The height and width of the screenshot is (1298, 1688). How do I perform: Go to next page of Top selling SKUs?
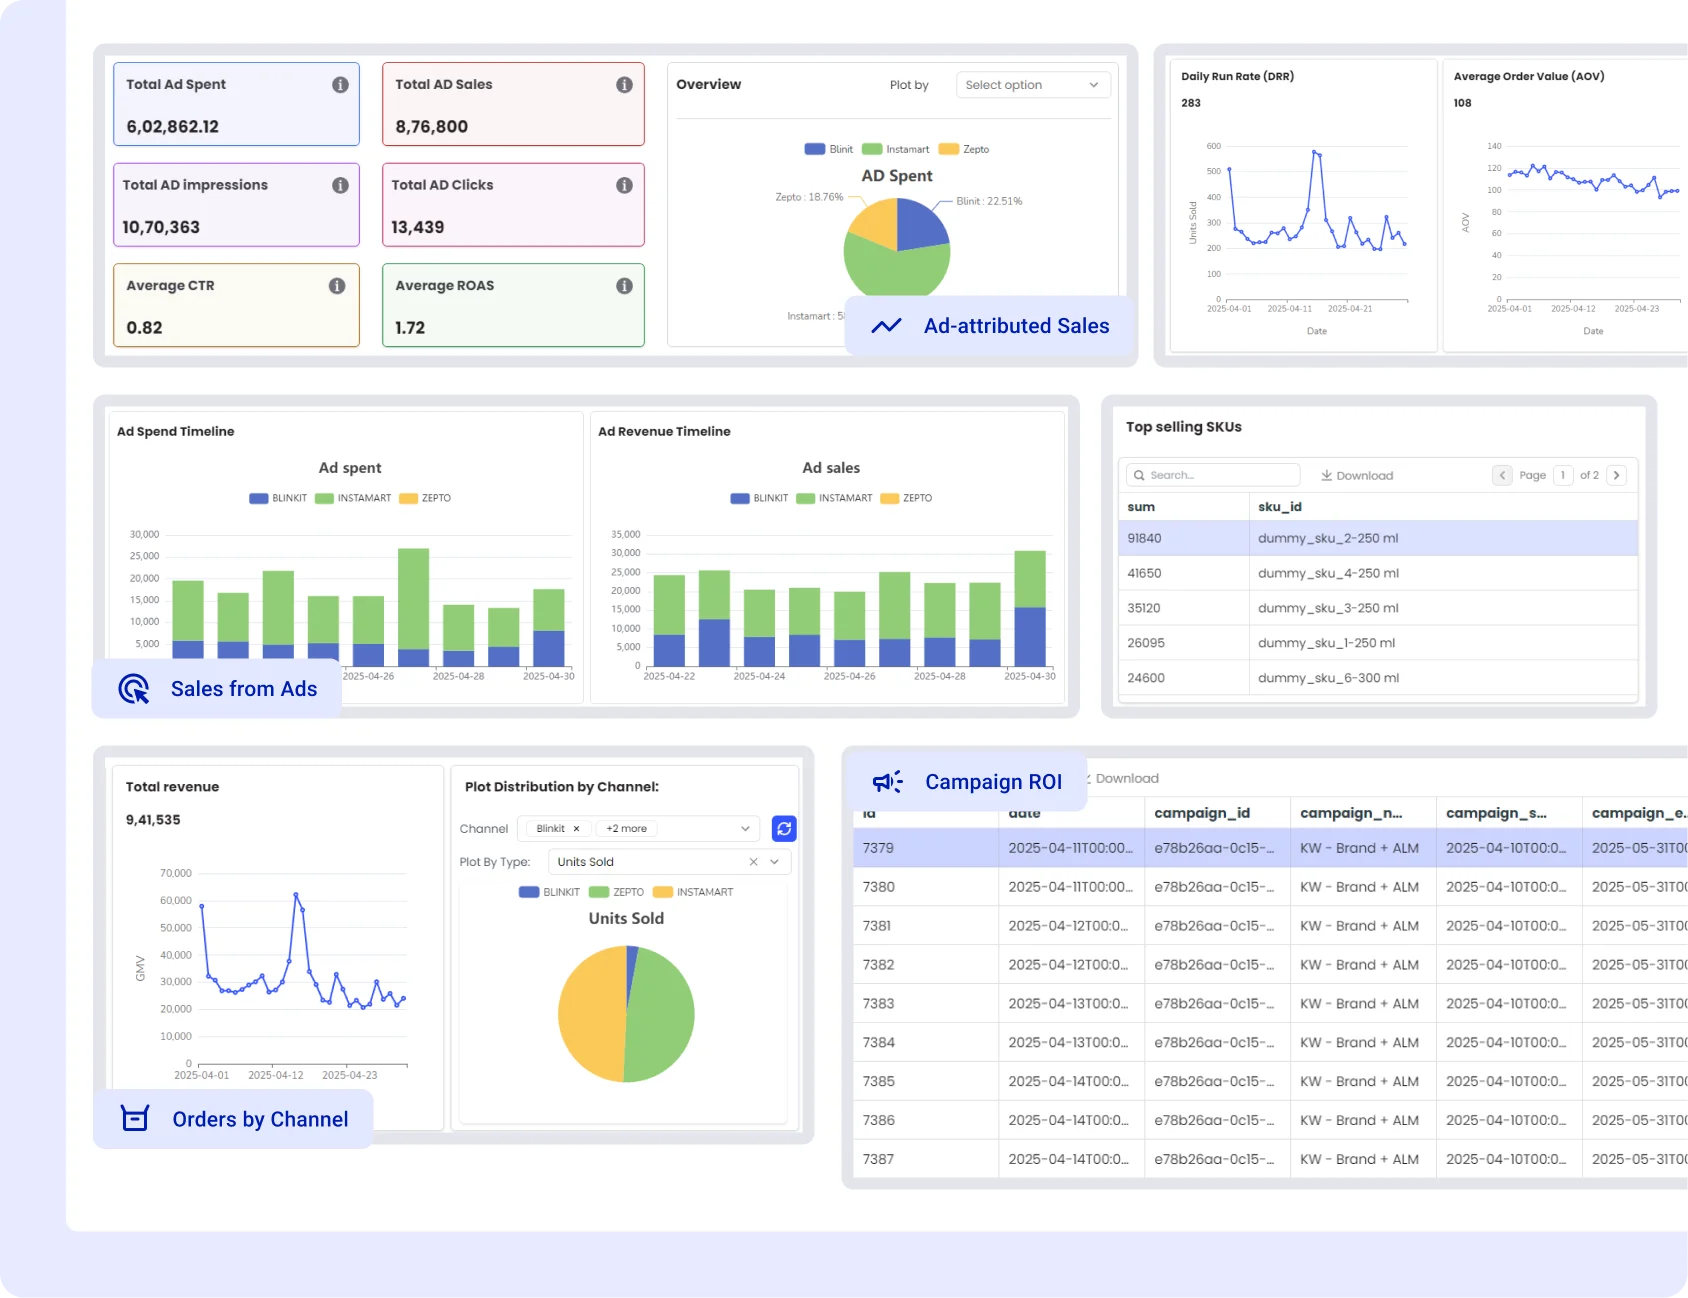pyautogui.click(x=1616, y=475)
